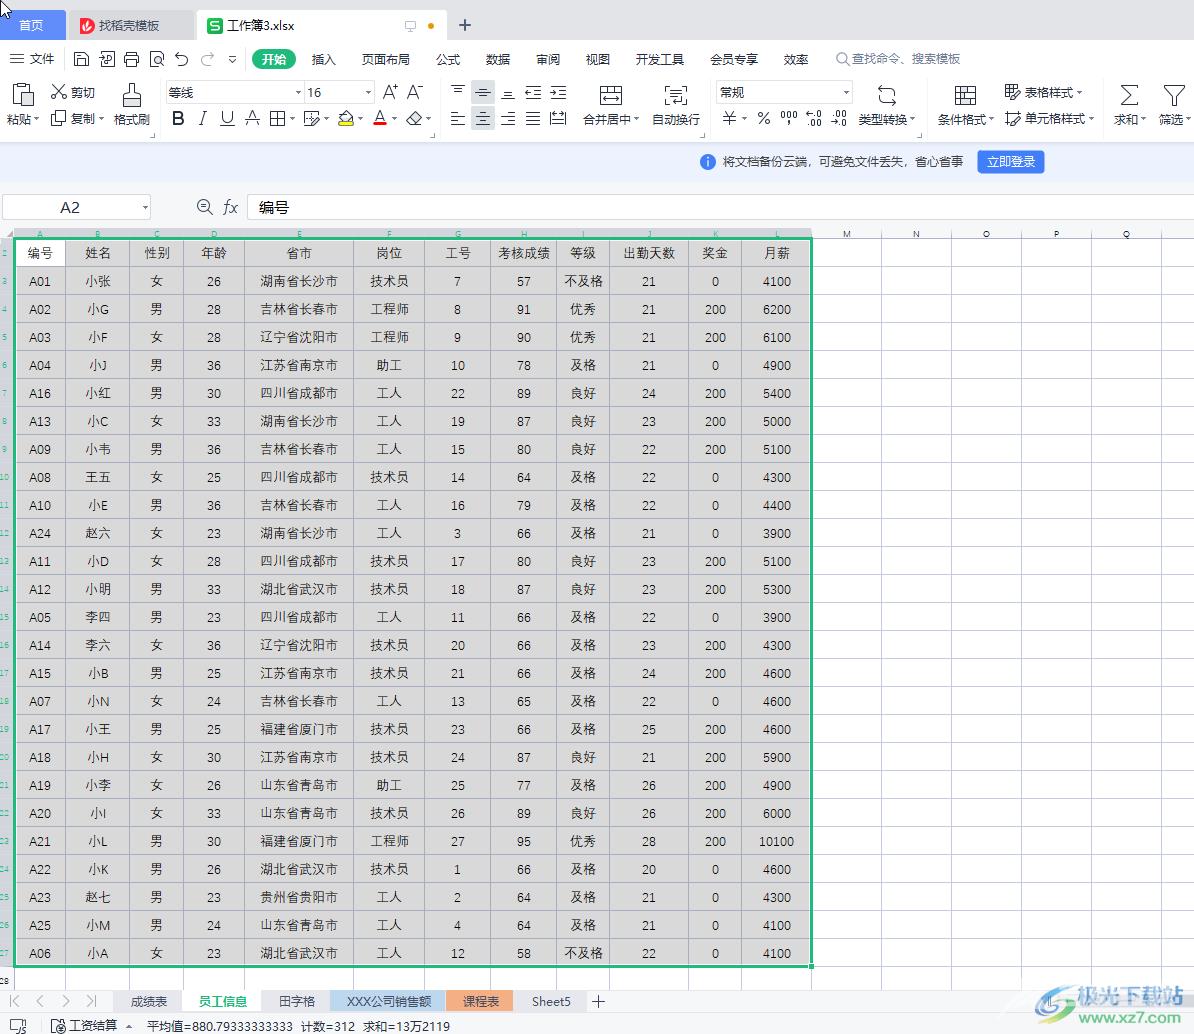This screenshot has width=1194, height=1034.
Task: Undo the last action
Action: click(181, 59)
